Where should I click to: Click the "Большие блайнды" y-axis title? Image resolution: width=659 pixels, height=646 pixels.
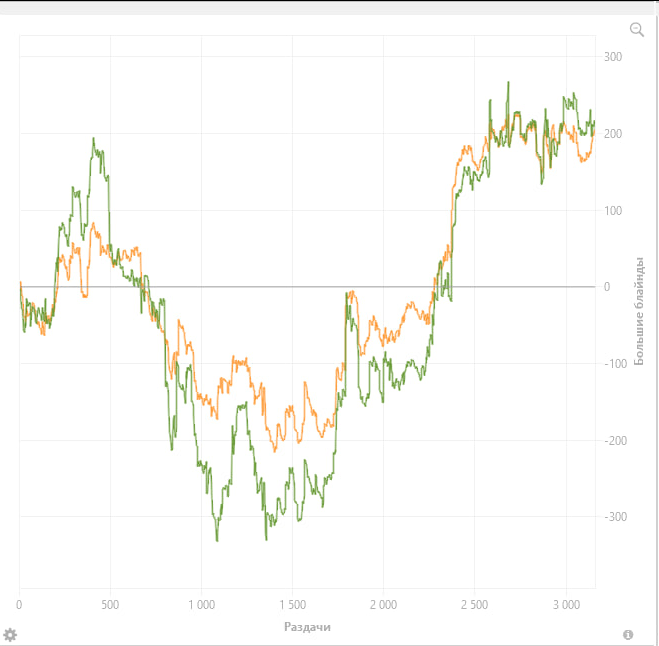(640, 311)
